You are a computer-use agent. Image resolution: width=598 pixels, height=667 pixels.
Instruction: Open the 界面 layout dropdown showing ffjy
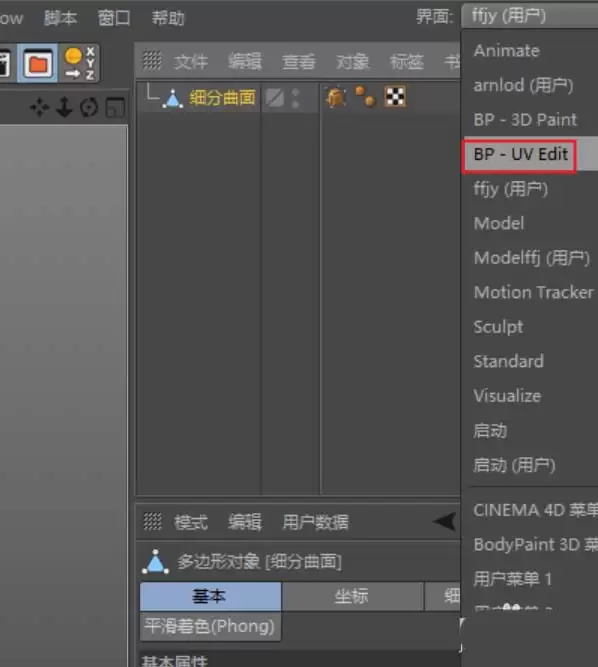(530, 16)
